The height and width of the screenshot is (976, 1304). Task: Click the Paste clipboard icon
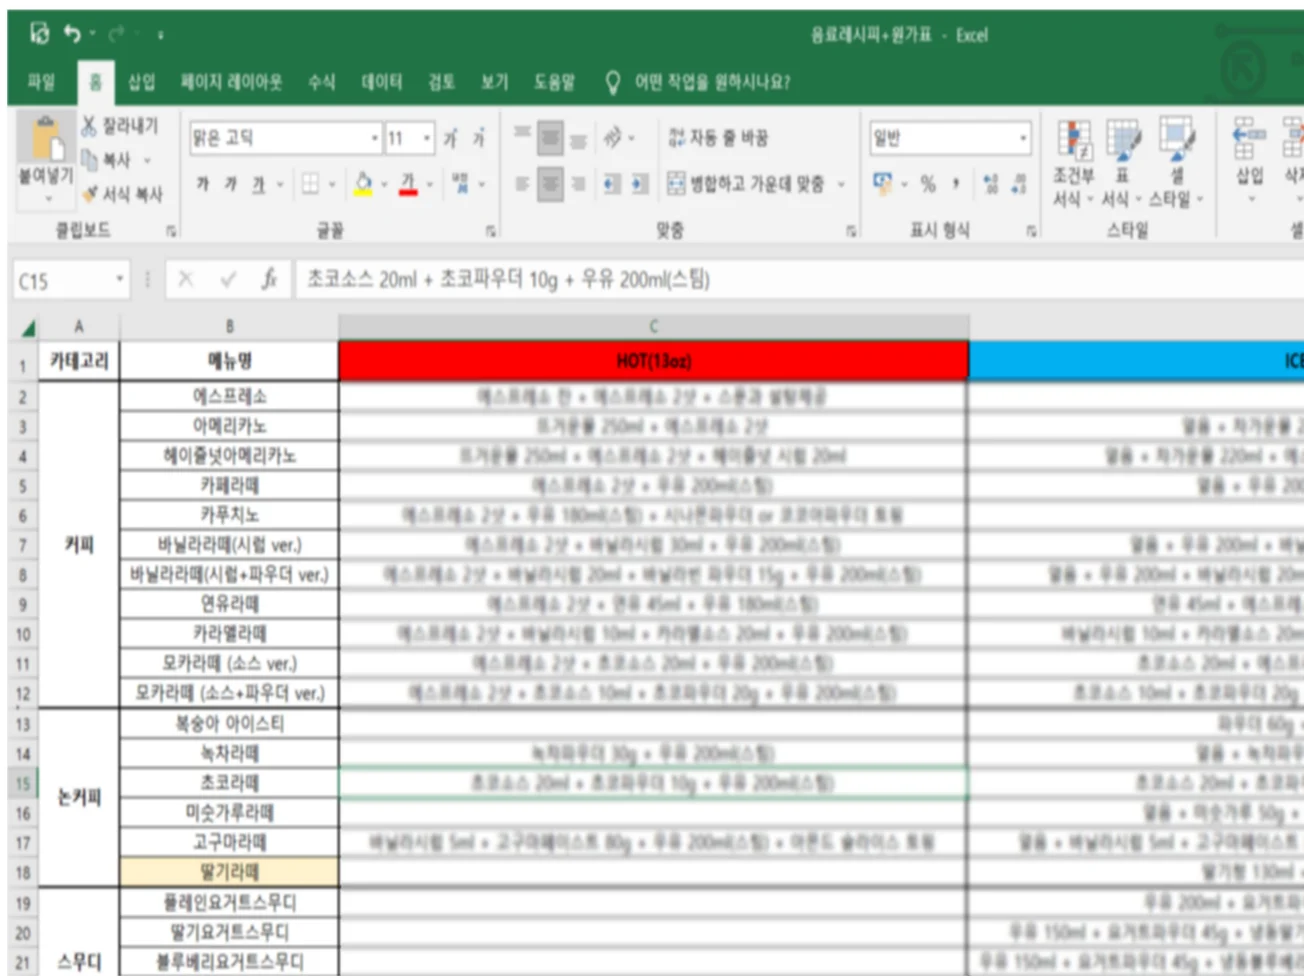[x=46, y=138]
